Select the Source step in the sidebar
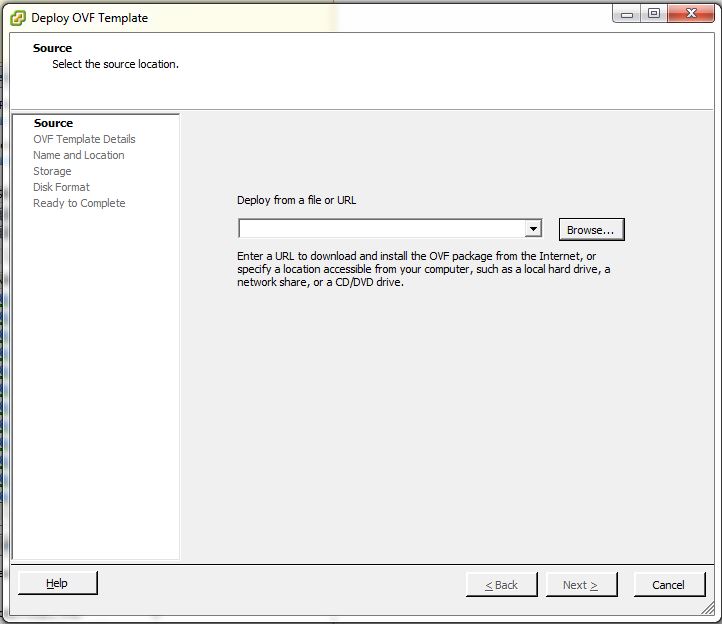The image size is (722, 624). (53, 123)
